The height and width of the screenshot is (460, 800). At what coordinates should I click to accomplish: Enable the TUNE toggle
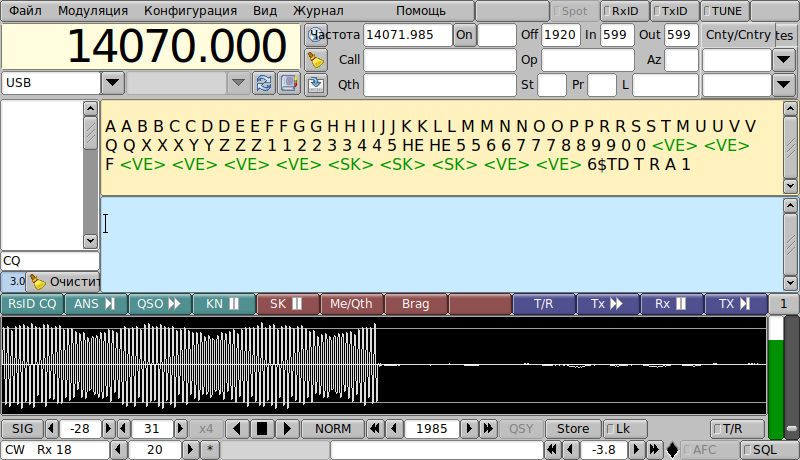coord(724,11)
